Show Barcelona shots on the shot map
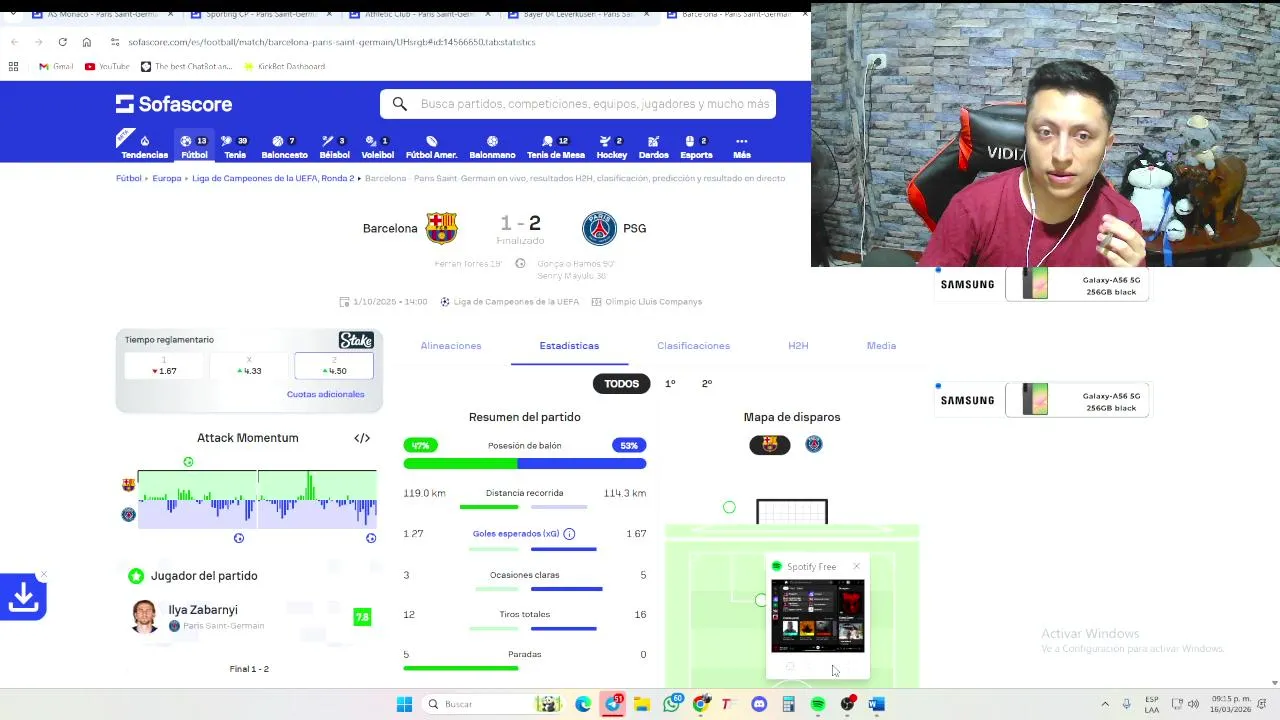1280x720 pixels. click(x=769, y=445)
